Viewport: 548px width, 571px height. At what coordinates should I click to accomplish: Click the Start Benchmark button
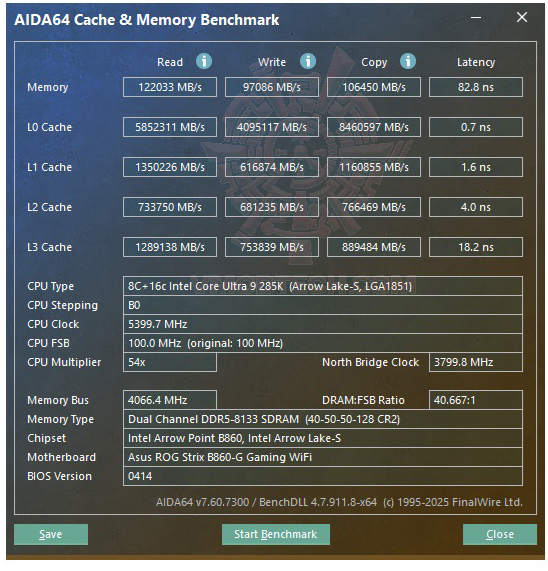[276, 534]
